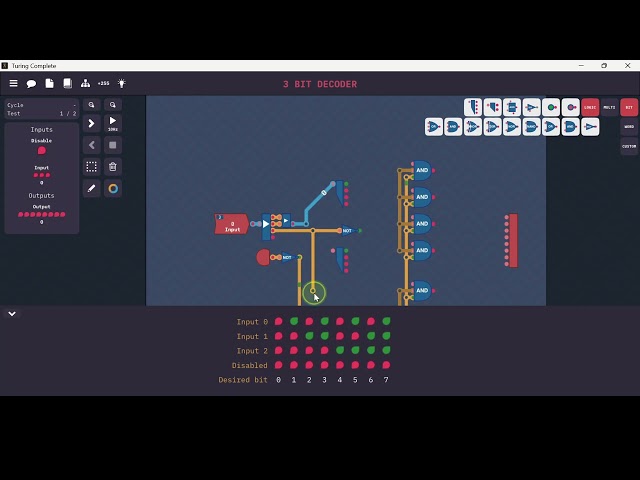The image size is (640, 480).
Task: Click the trash can delete icon
Action: tap(113, 167)
